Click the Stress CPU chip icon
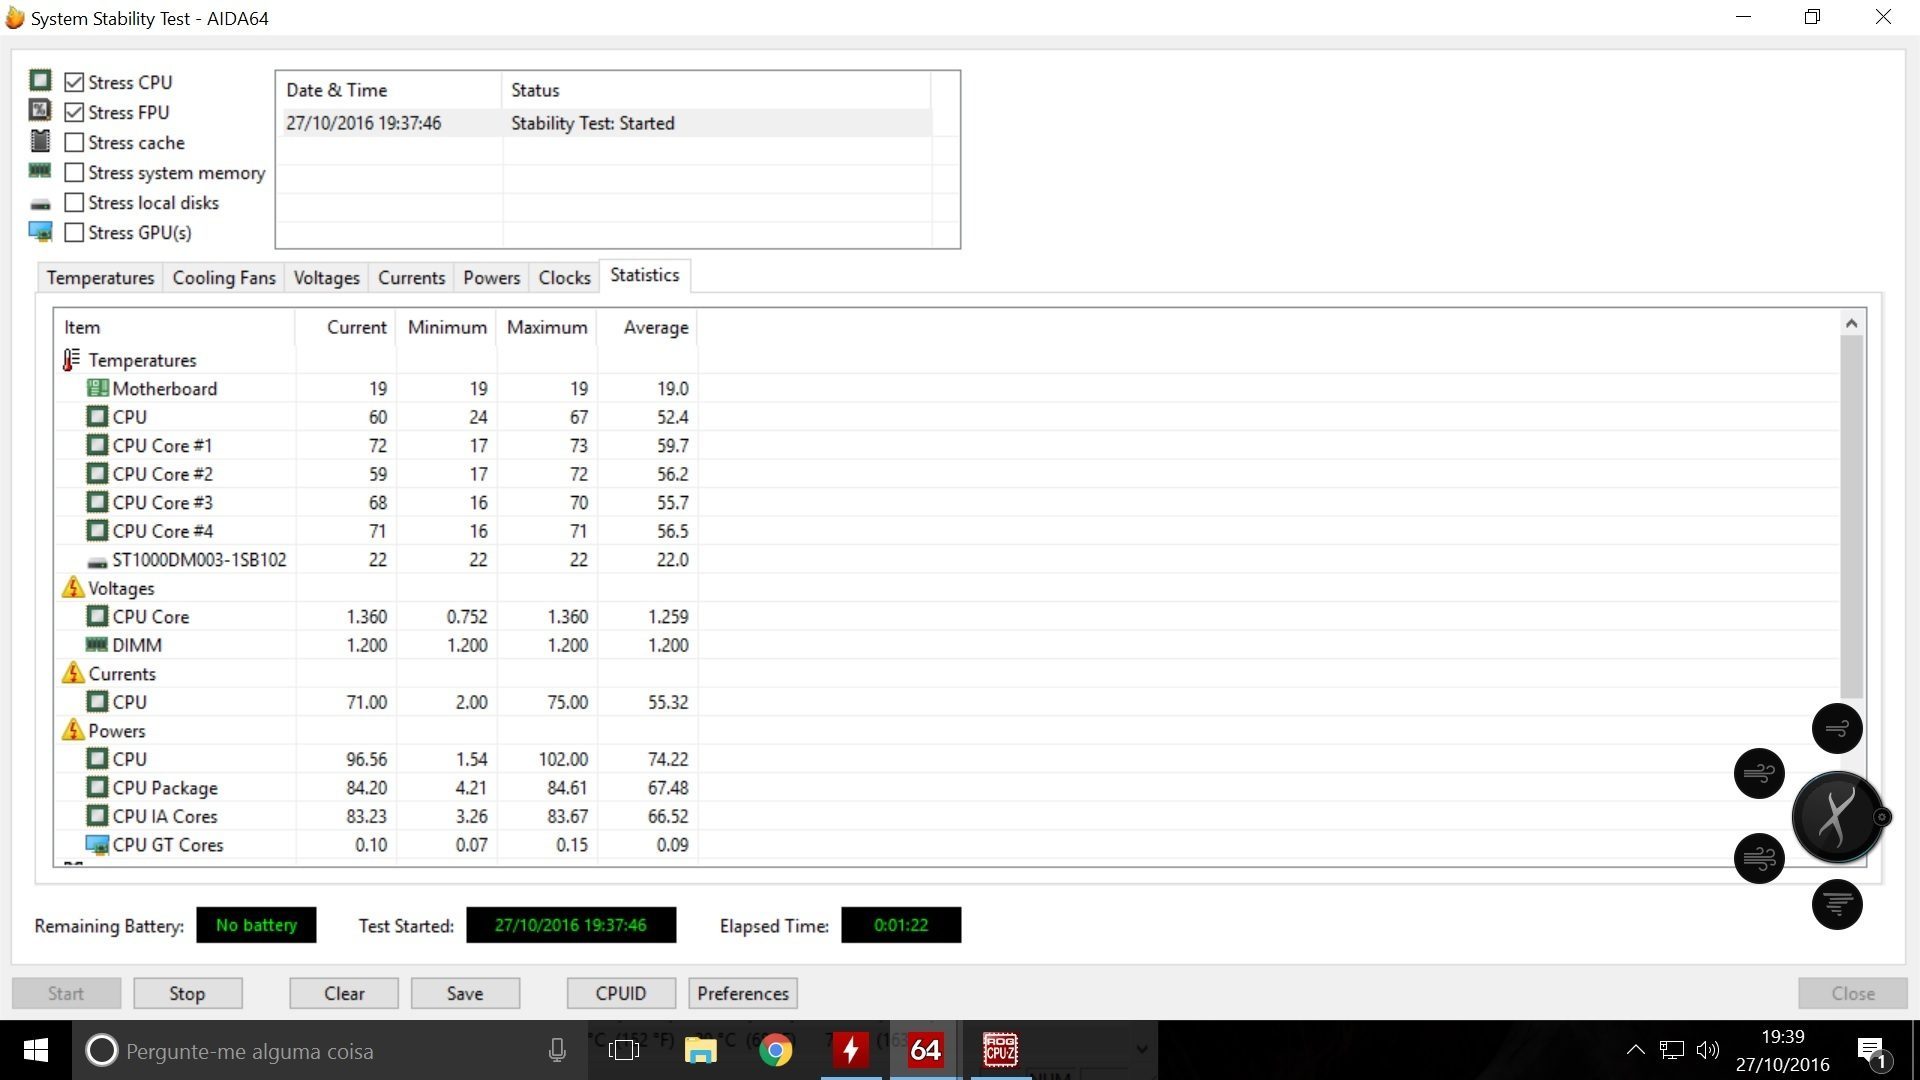This screenshot has height=1080, width=1920. 40,80
